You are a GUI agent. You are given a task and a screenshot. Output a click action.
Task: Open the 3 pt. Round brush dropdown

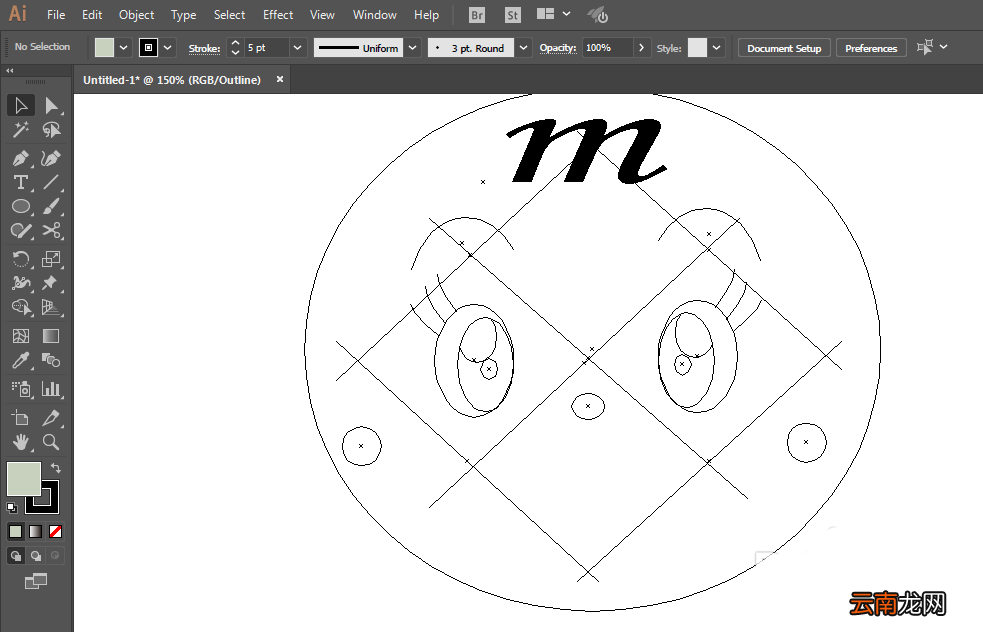click(523, 48)
